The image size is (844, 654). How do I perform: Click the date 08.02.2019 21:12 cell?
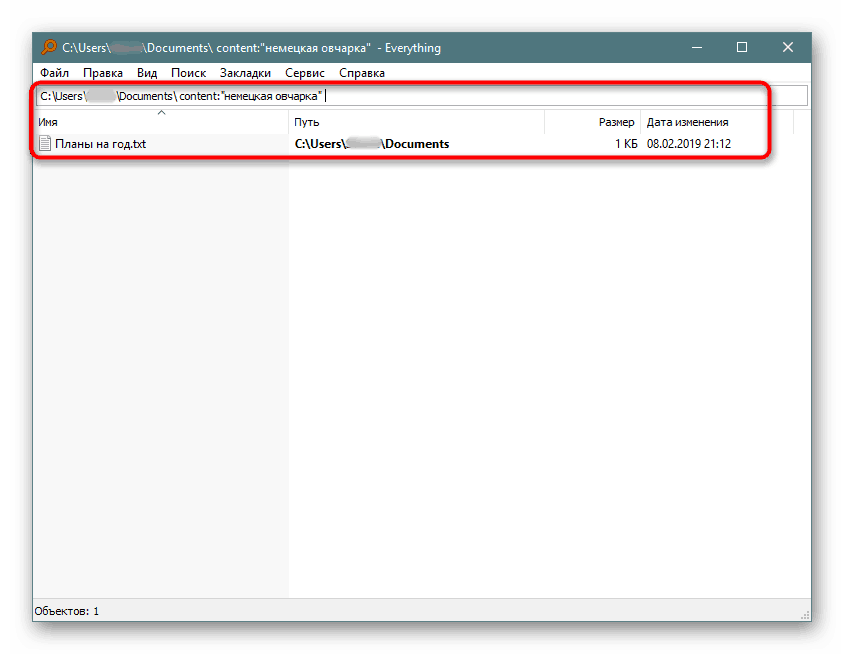689,144
